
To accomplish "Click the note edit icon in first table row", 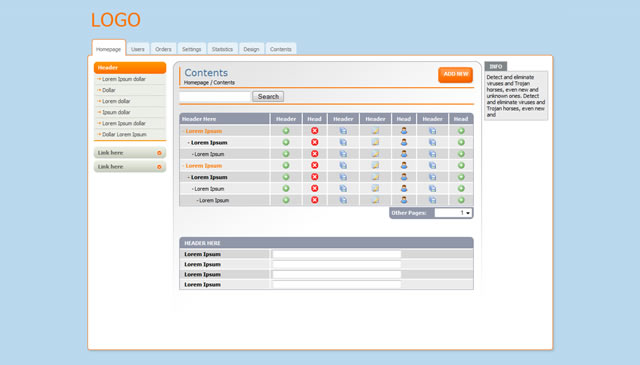I will click(375, 131).
